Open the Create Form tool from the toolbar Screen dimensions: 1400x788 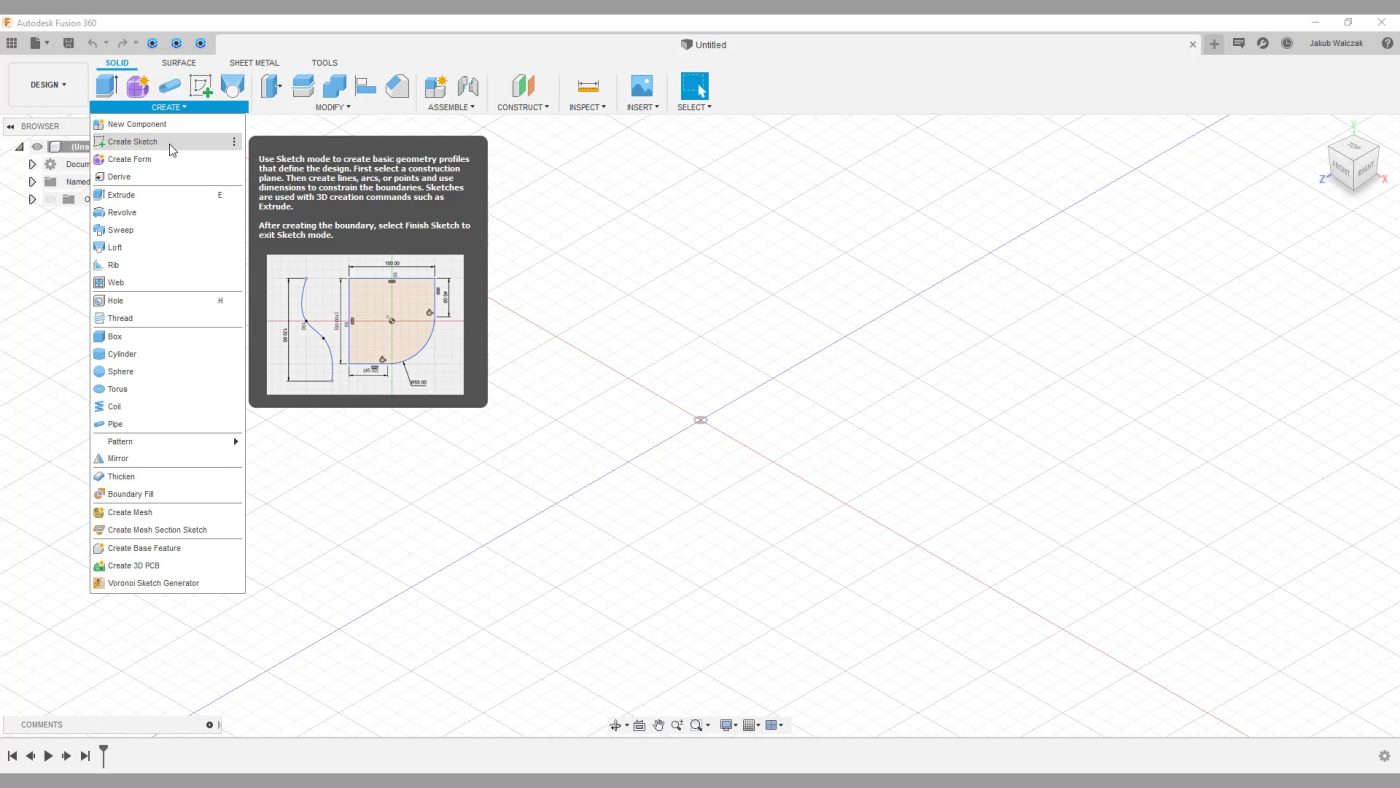point(137,85)
